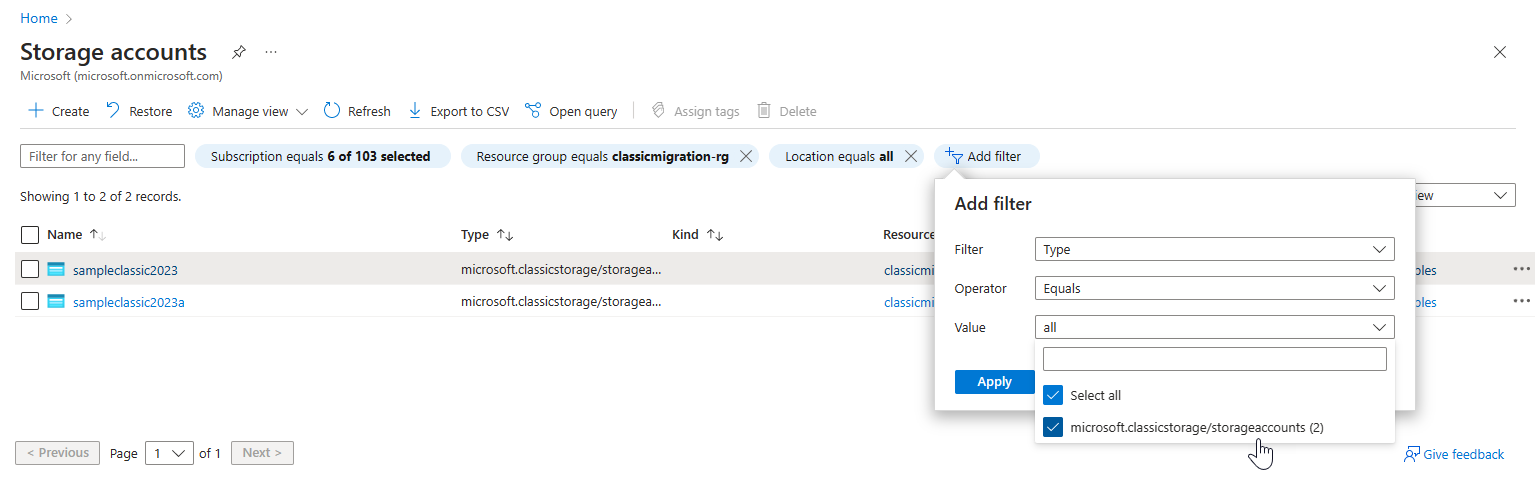
Task: Uncheck microsoft.classicstorage/storageaccounts option
Action: (1053, 427)
